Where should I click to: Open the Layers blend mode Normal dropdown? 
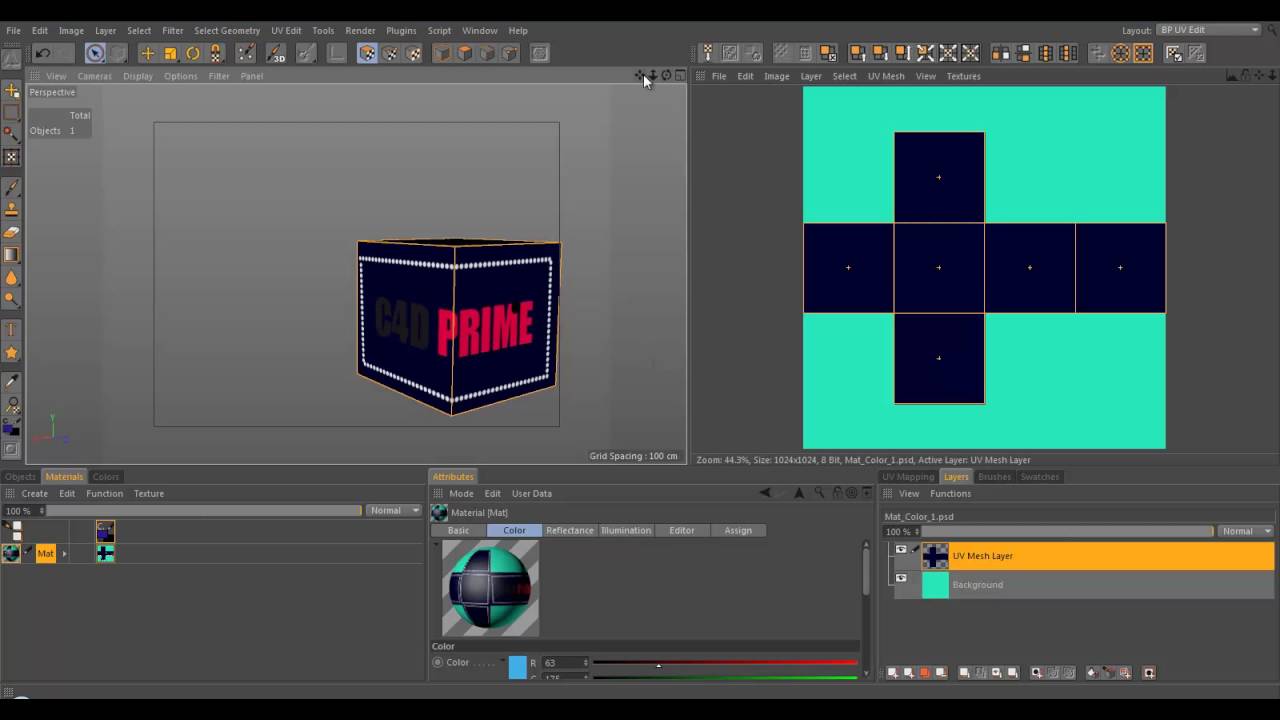tap(1245, 531)
